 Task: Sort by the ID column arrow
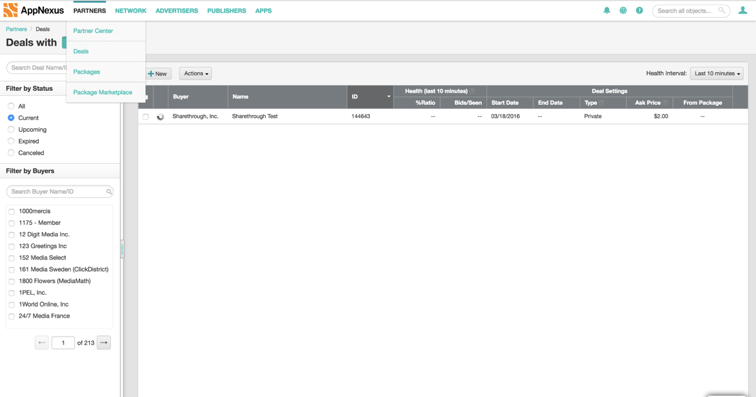(389, 96)
